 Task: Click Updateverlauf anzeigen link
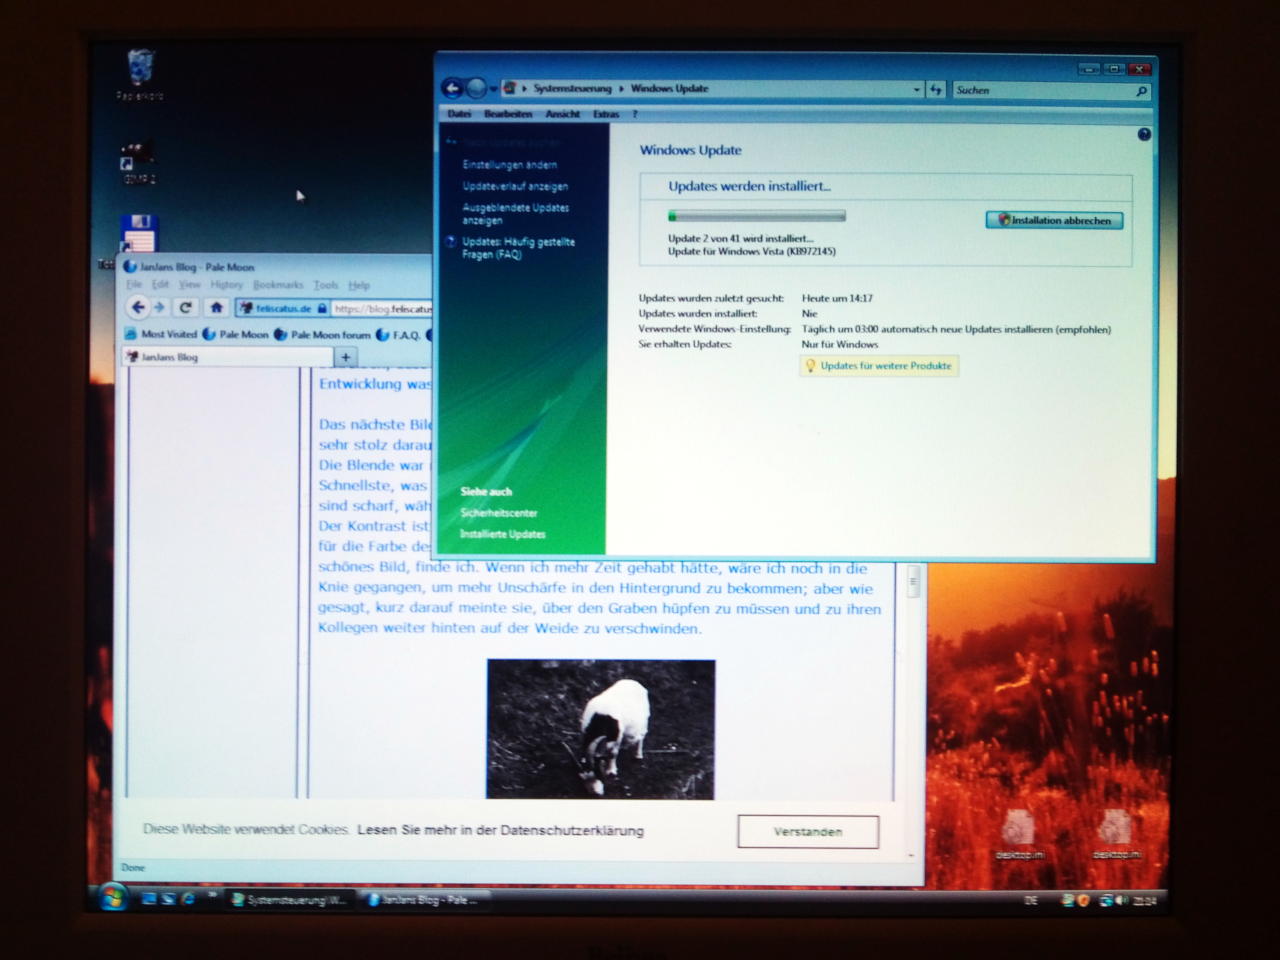pyautogui.click(x=515, y=187)
